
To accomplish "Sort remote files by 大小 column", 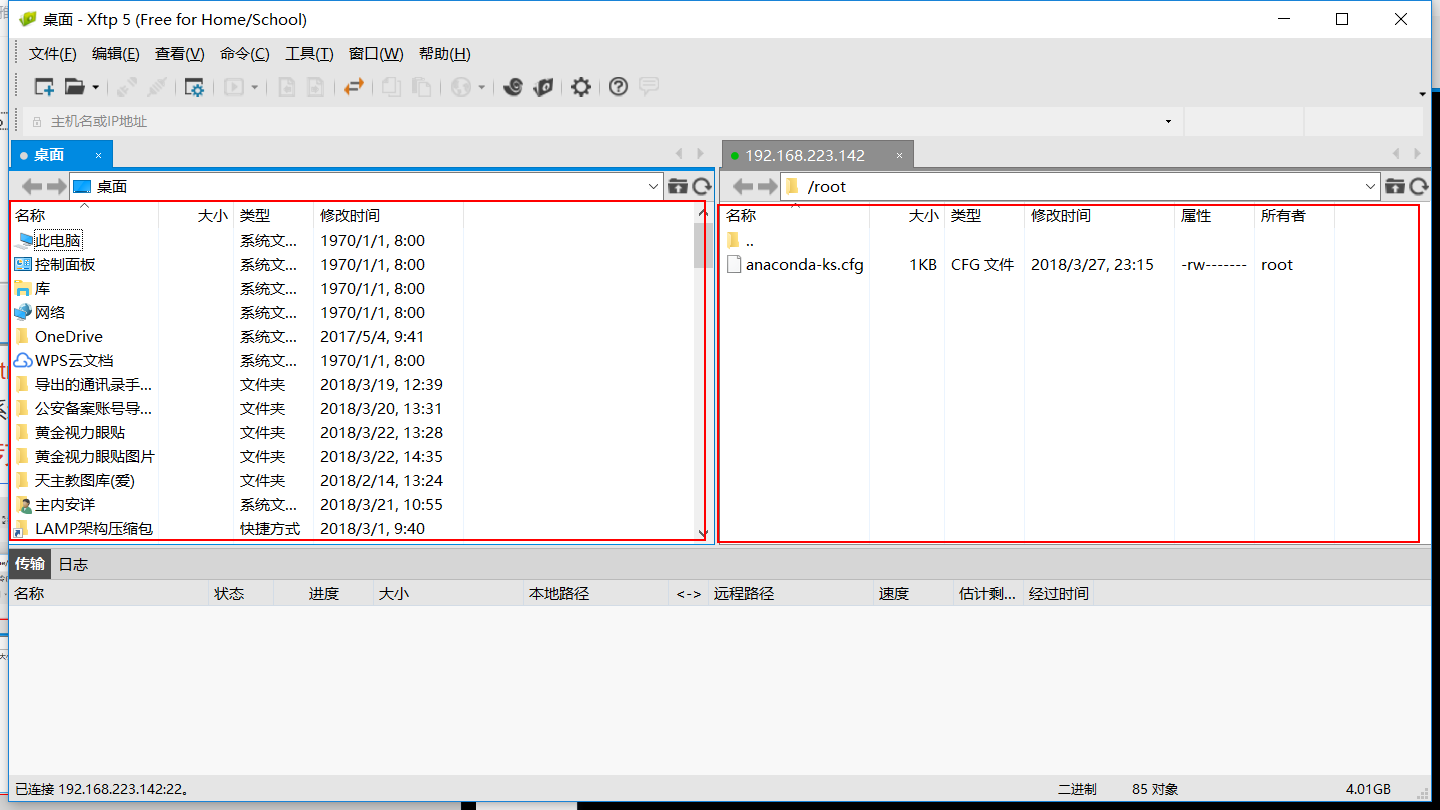I will (907, 215).
